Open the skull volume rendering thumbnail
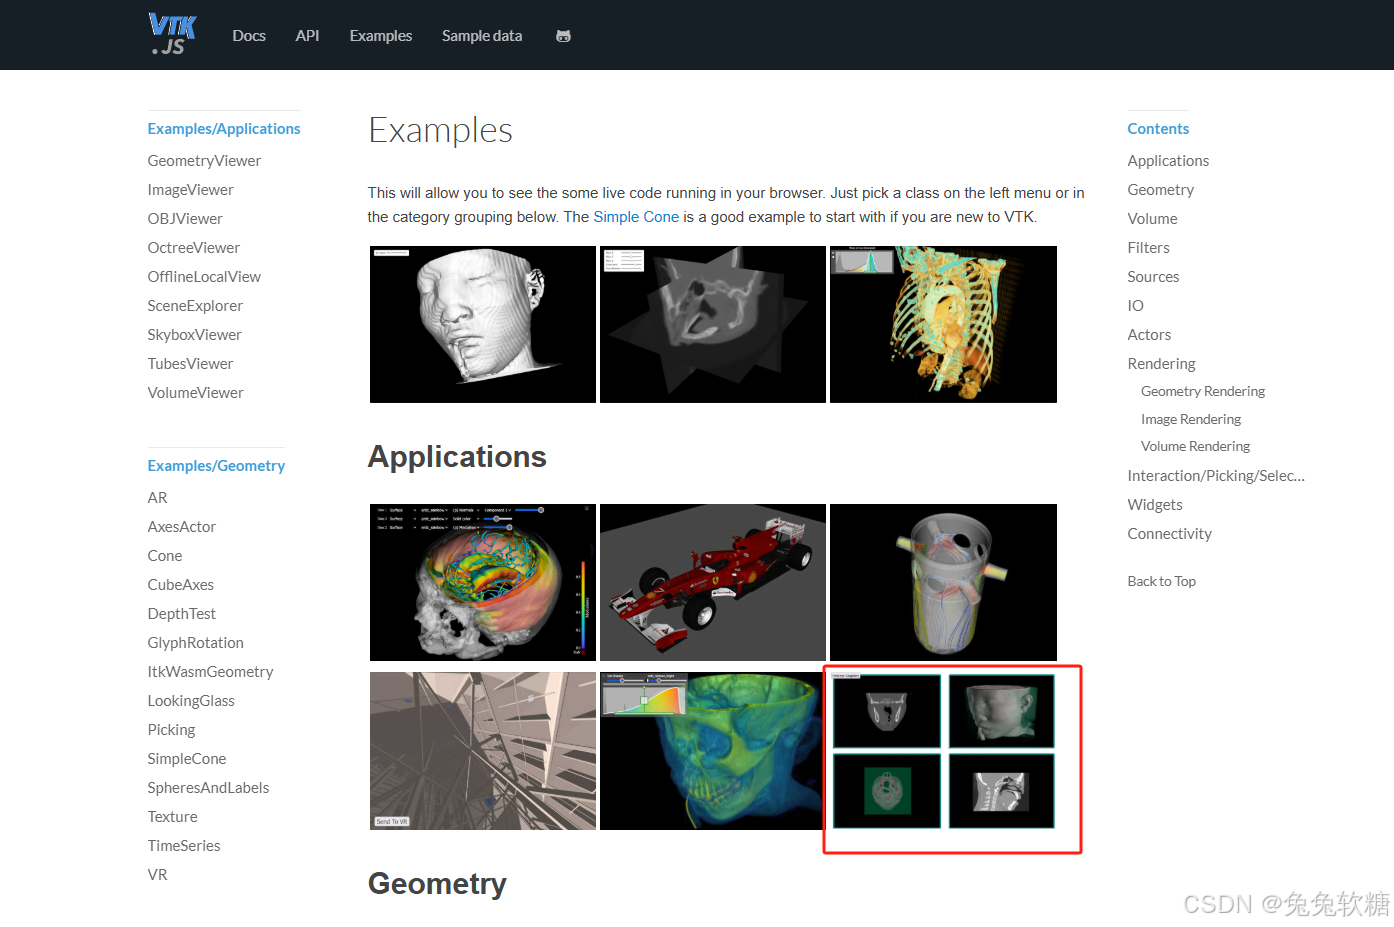 pyautogui.click(x=712, y=750)
